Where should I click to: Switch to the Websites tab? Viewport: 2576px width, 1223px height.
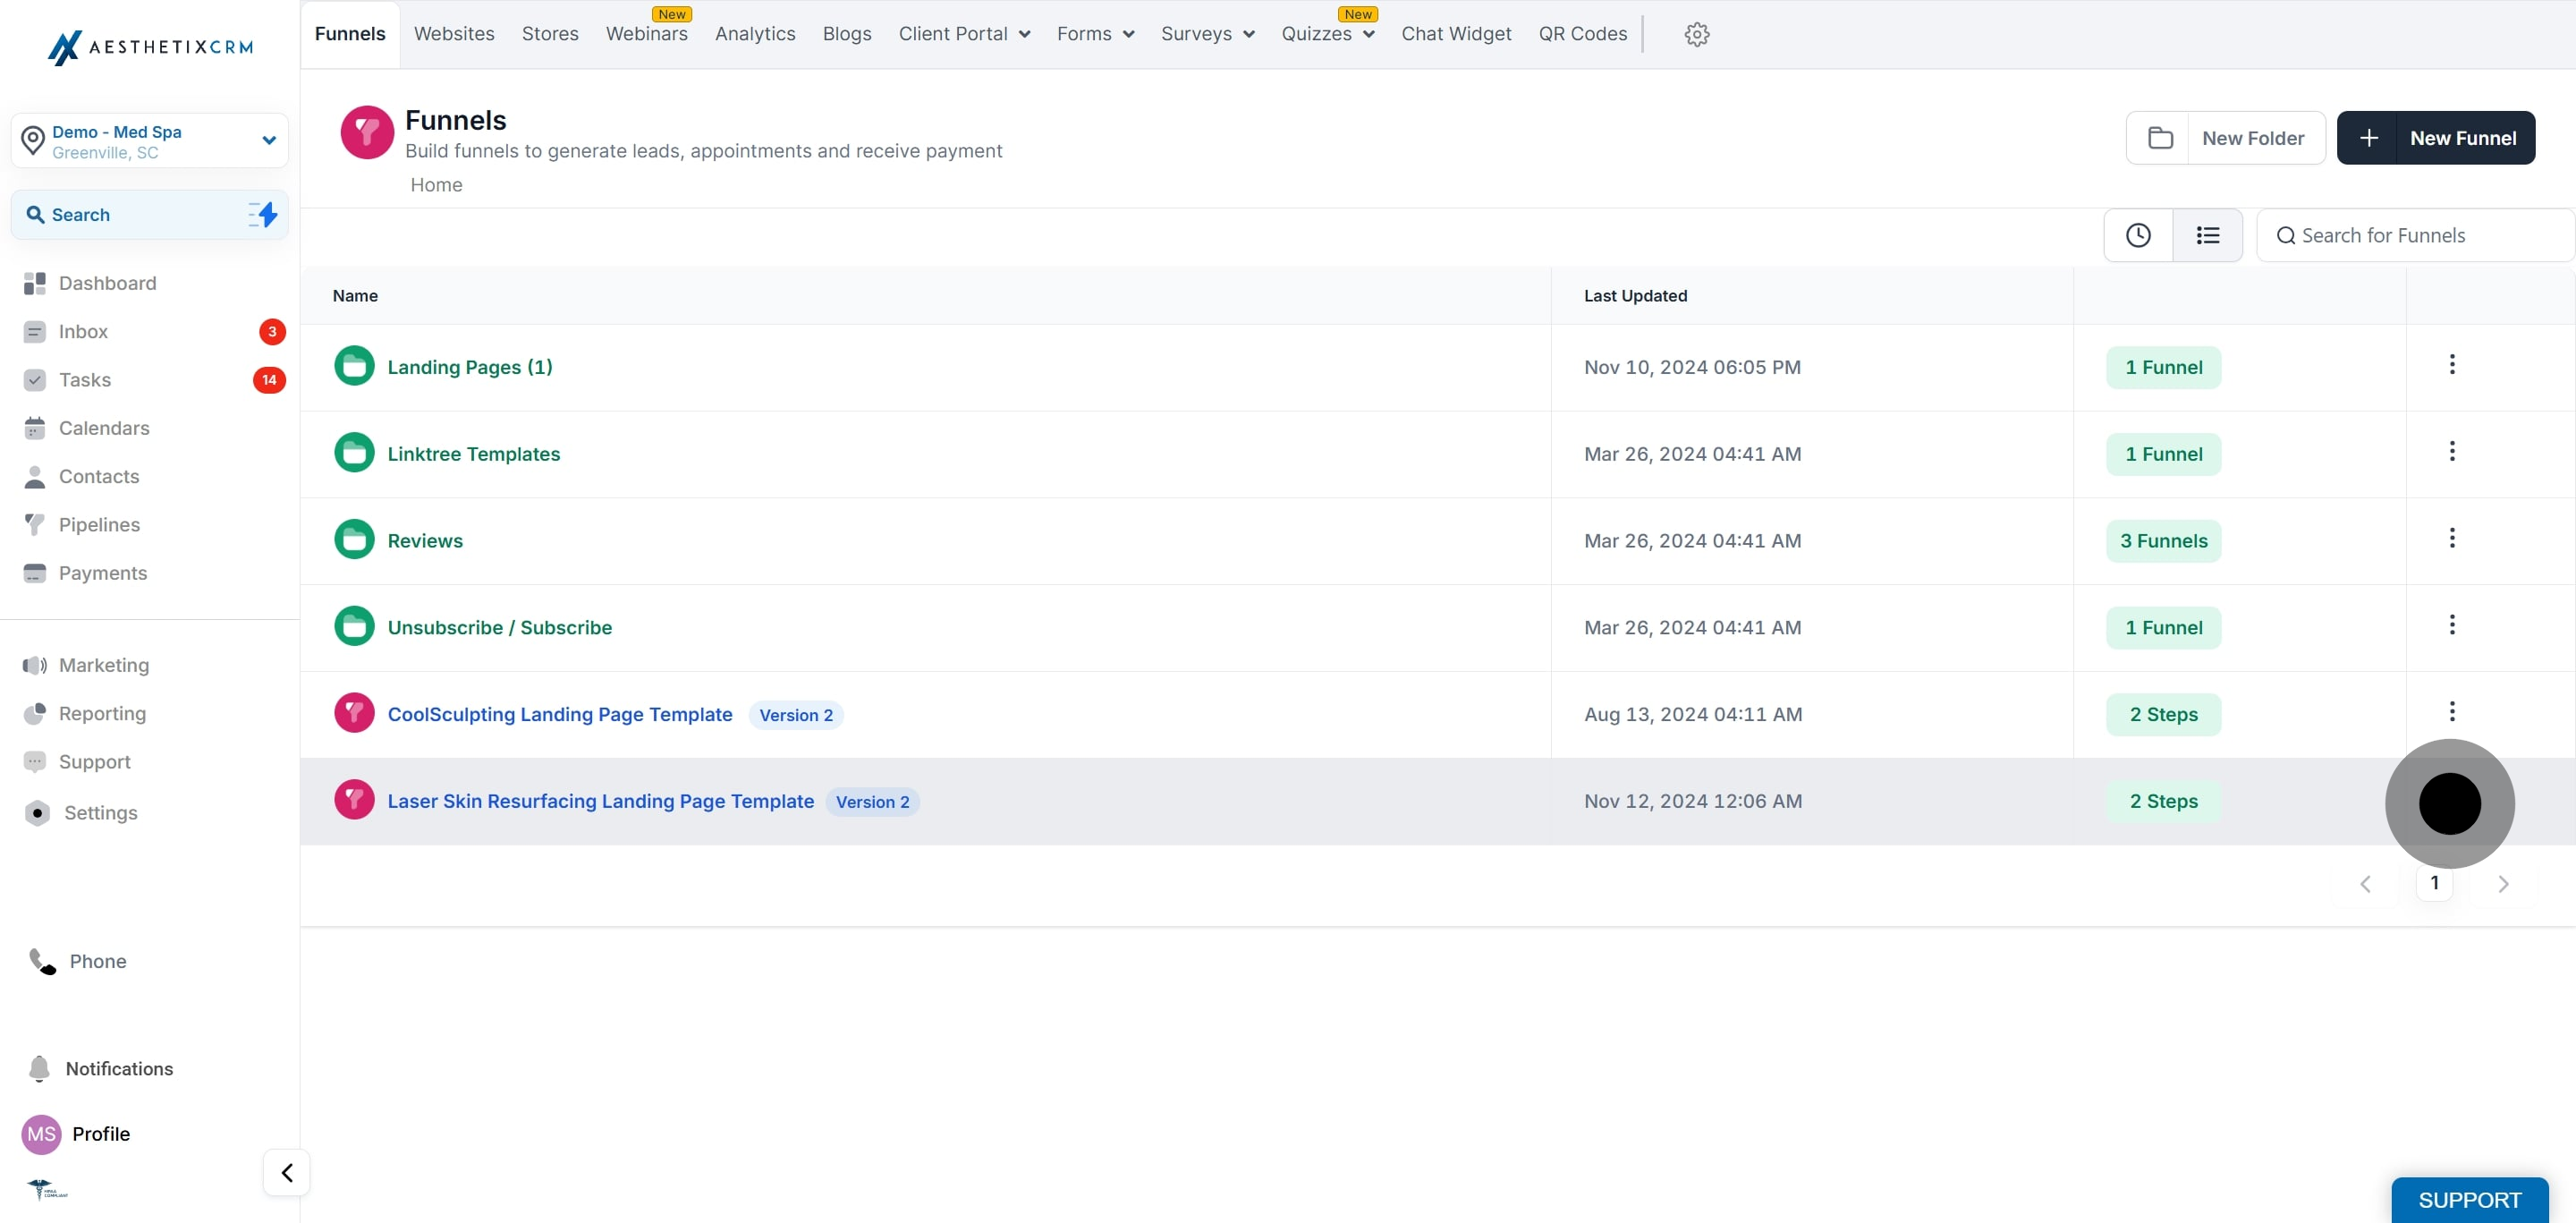[454, 34]
